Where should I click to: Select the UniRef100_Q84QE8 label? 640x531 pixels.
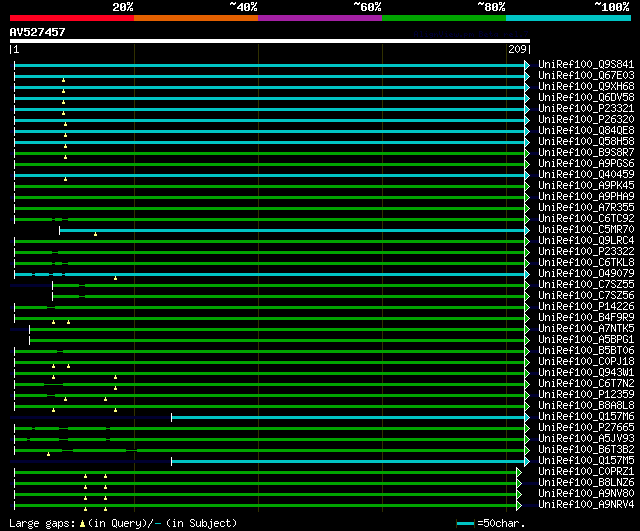click(586, 130)
